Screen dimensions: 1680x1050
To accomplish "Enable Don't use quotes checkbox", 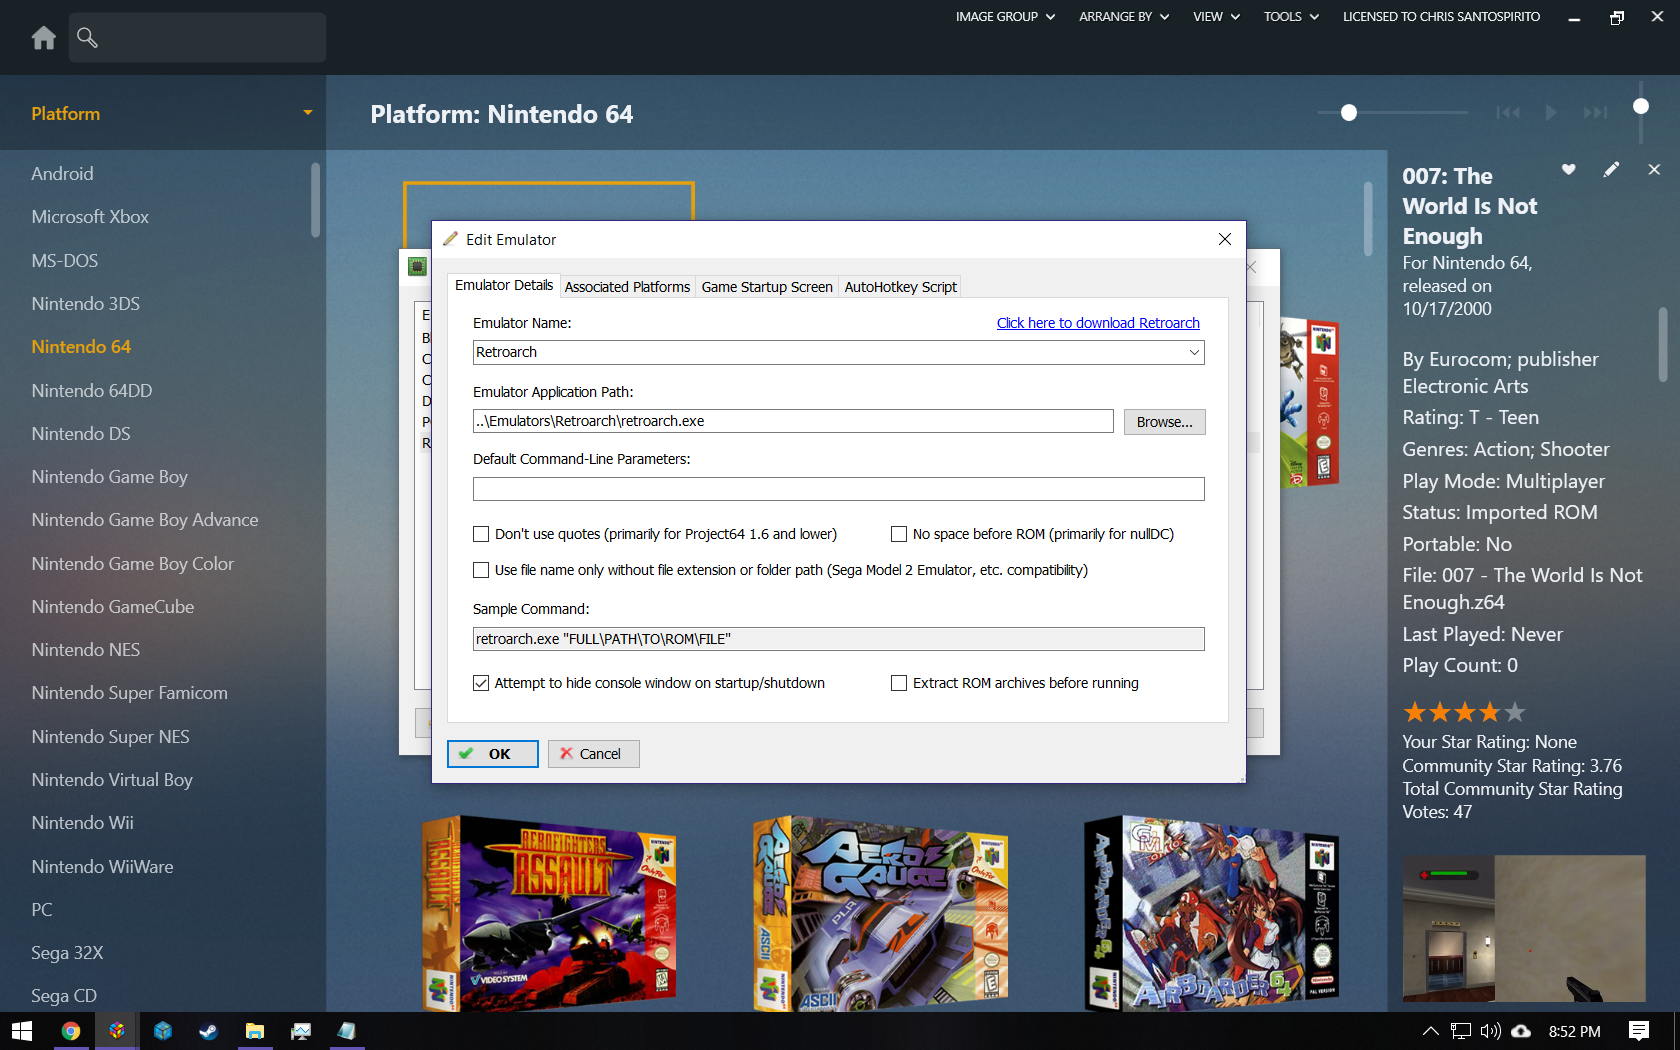I will (x=481, y=534).
